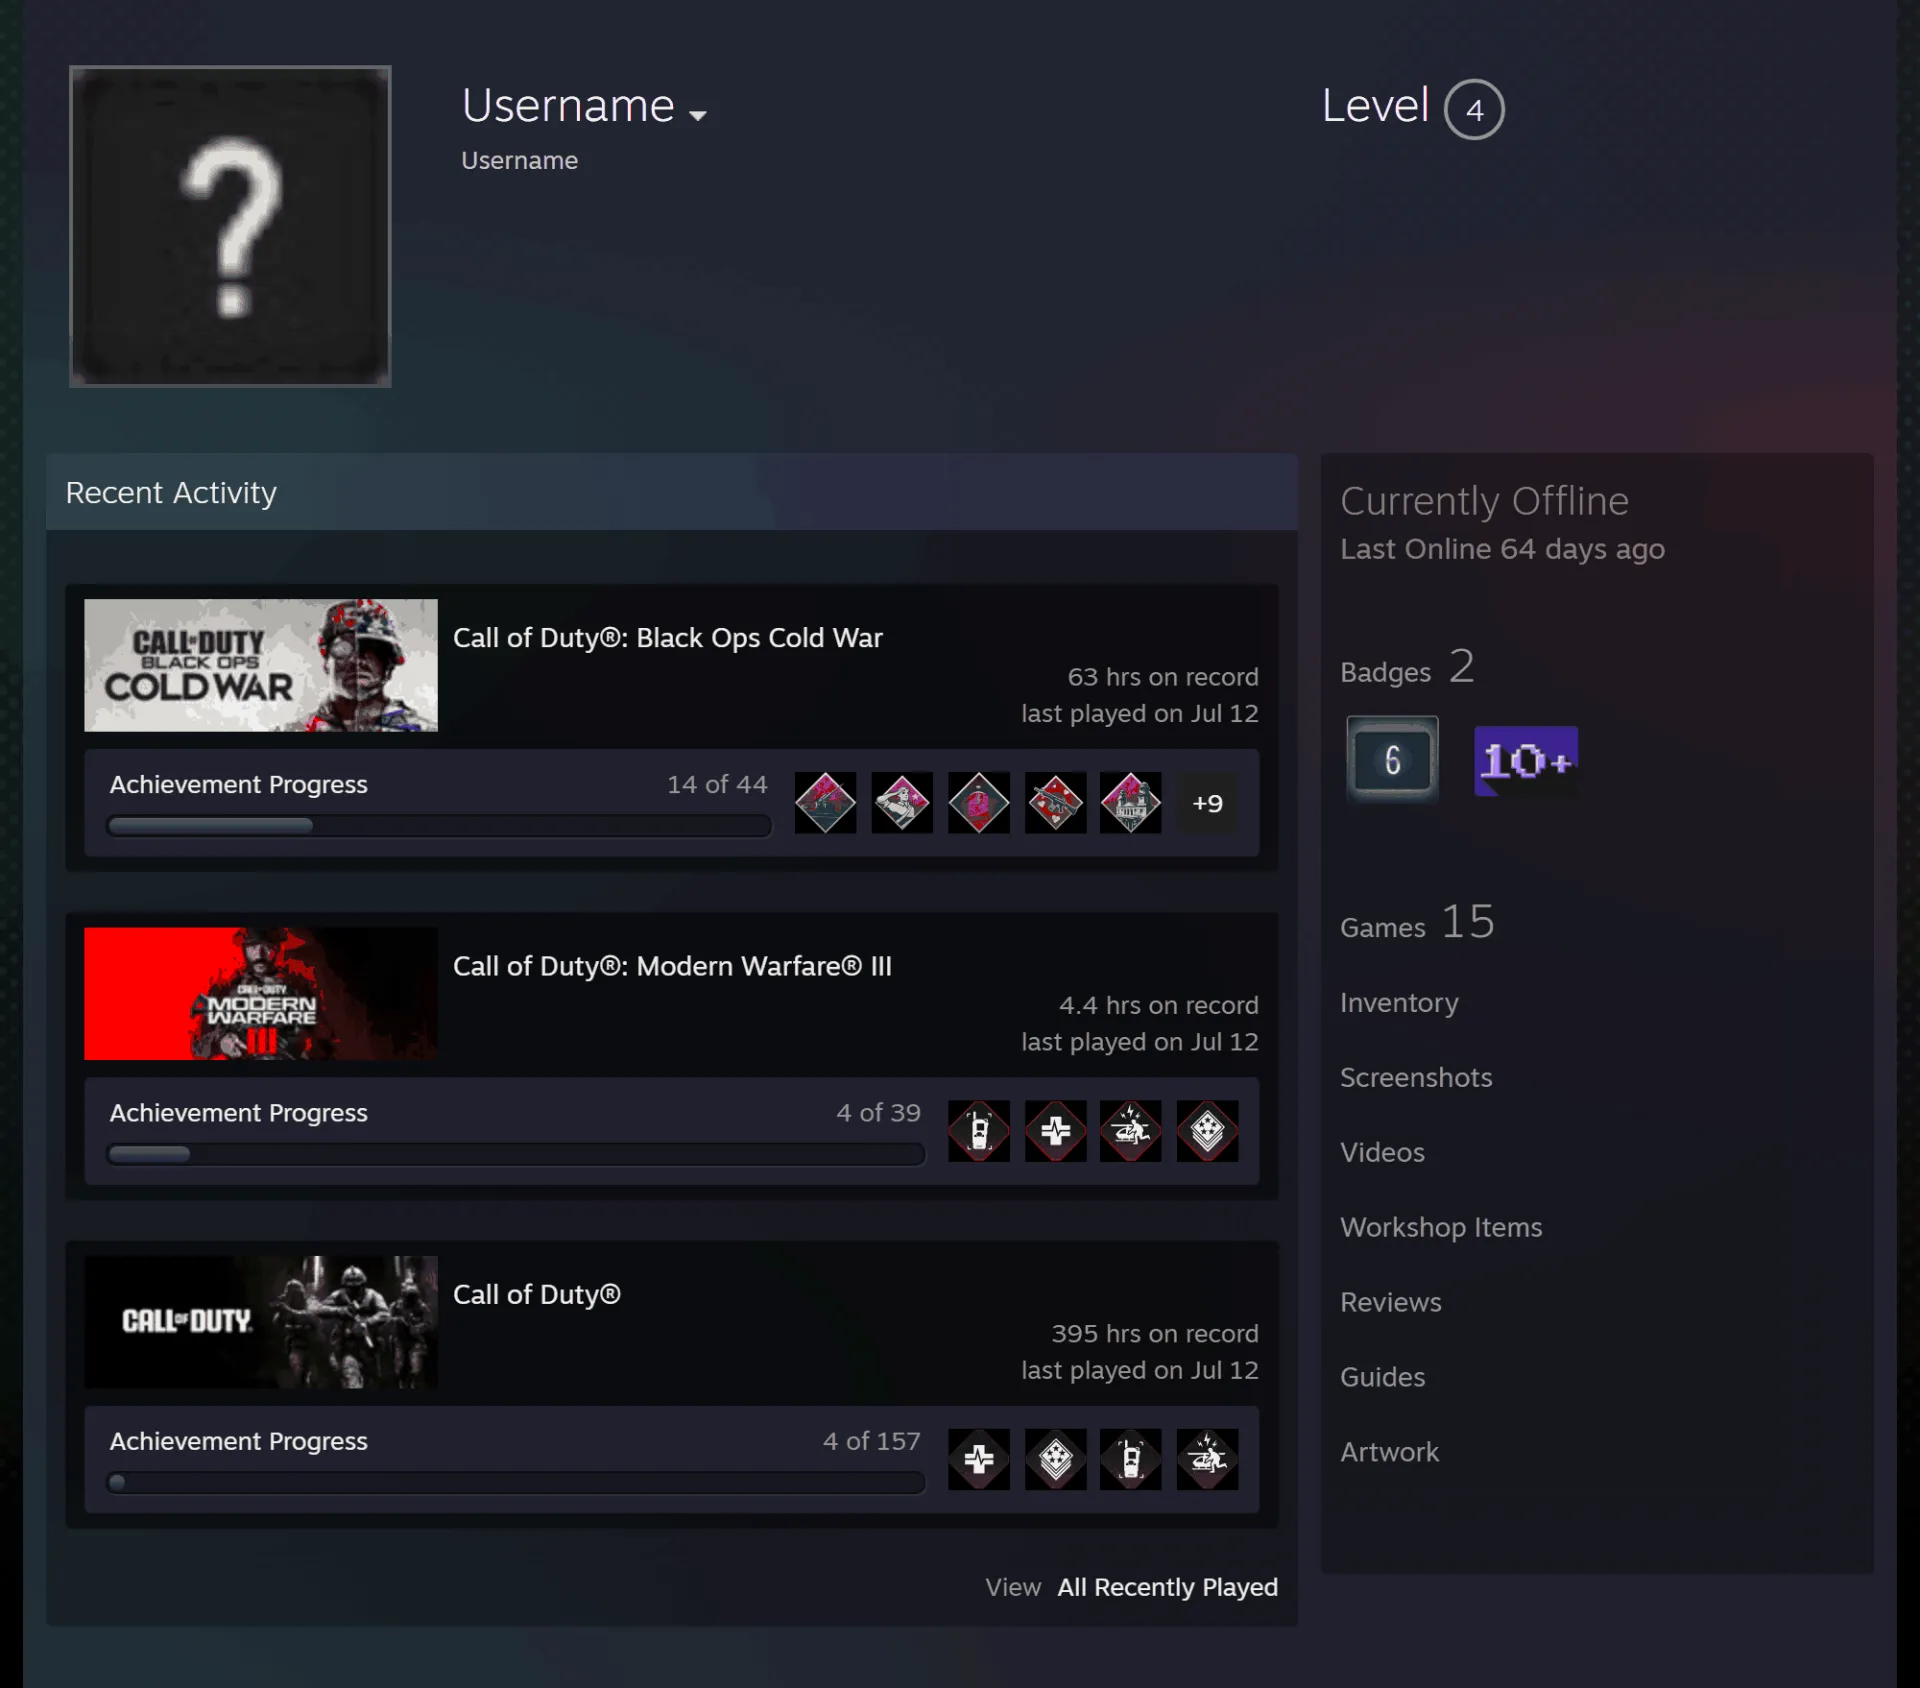Open the Screenshots link

(1416, 1077)
